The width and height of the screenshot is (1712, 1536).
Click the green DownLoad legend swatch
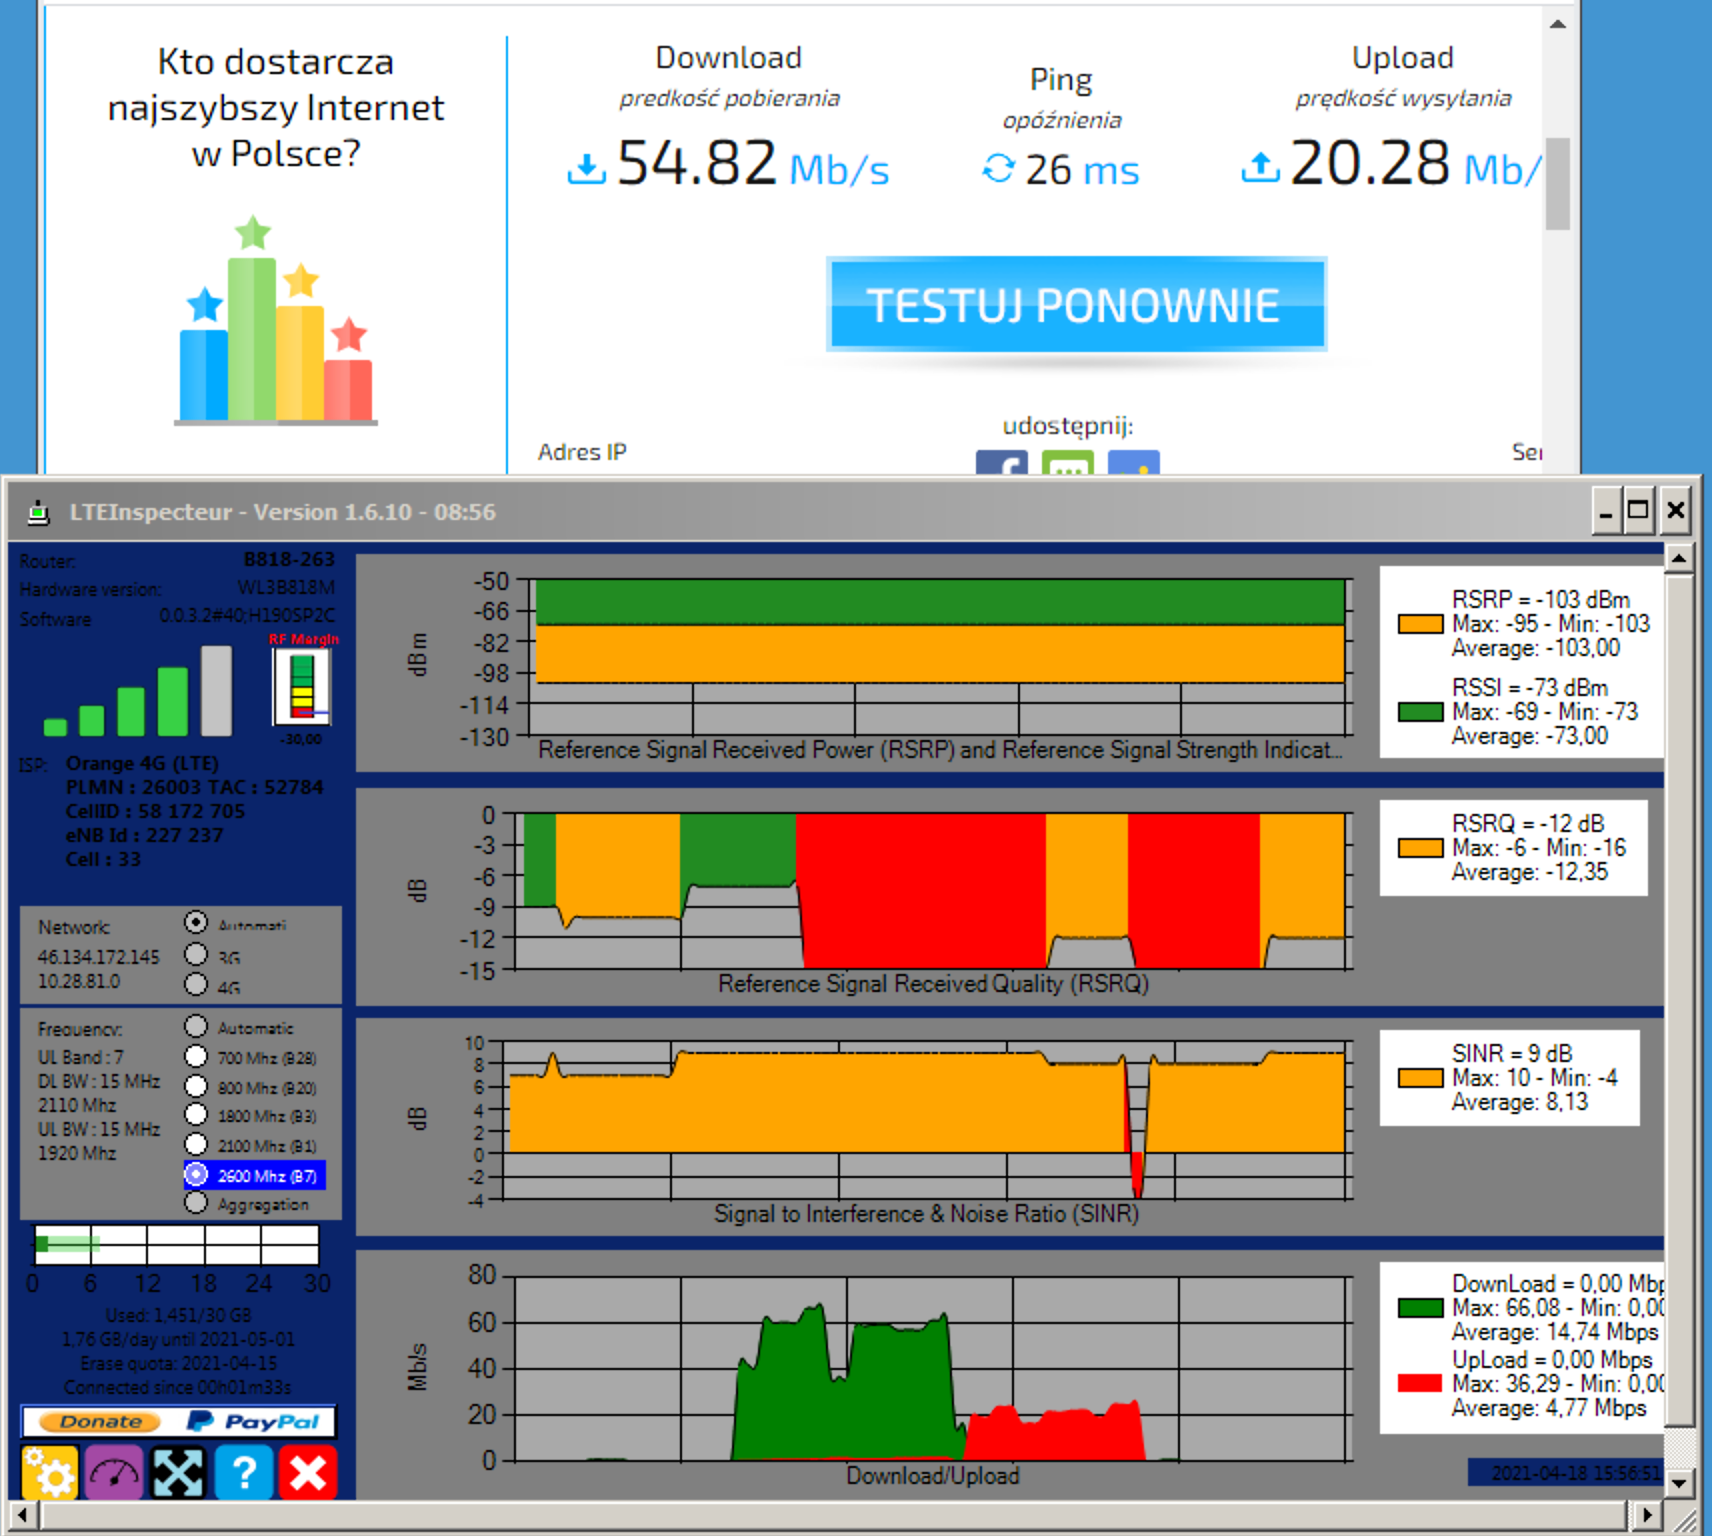click(1420, 1308)
